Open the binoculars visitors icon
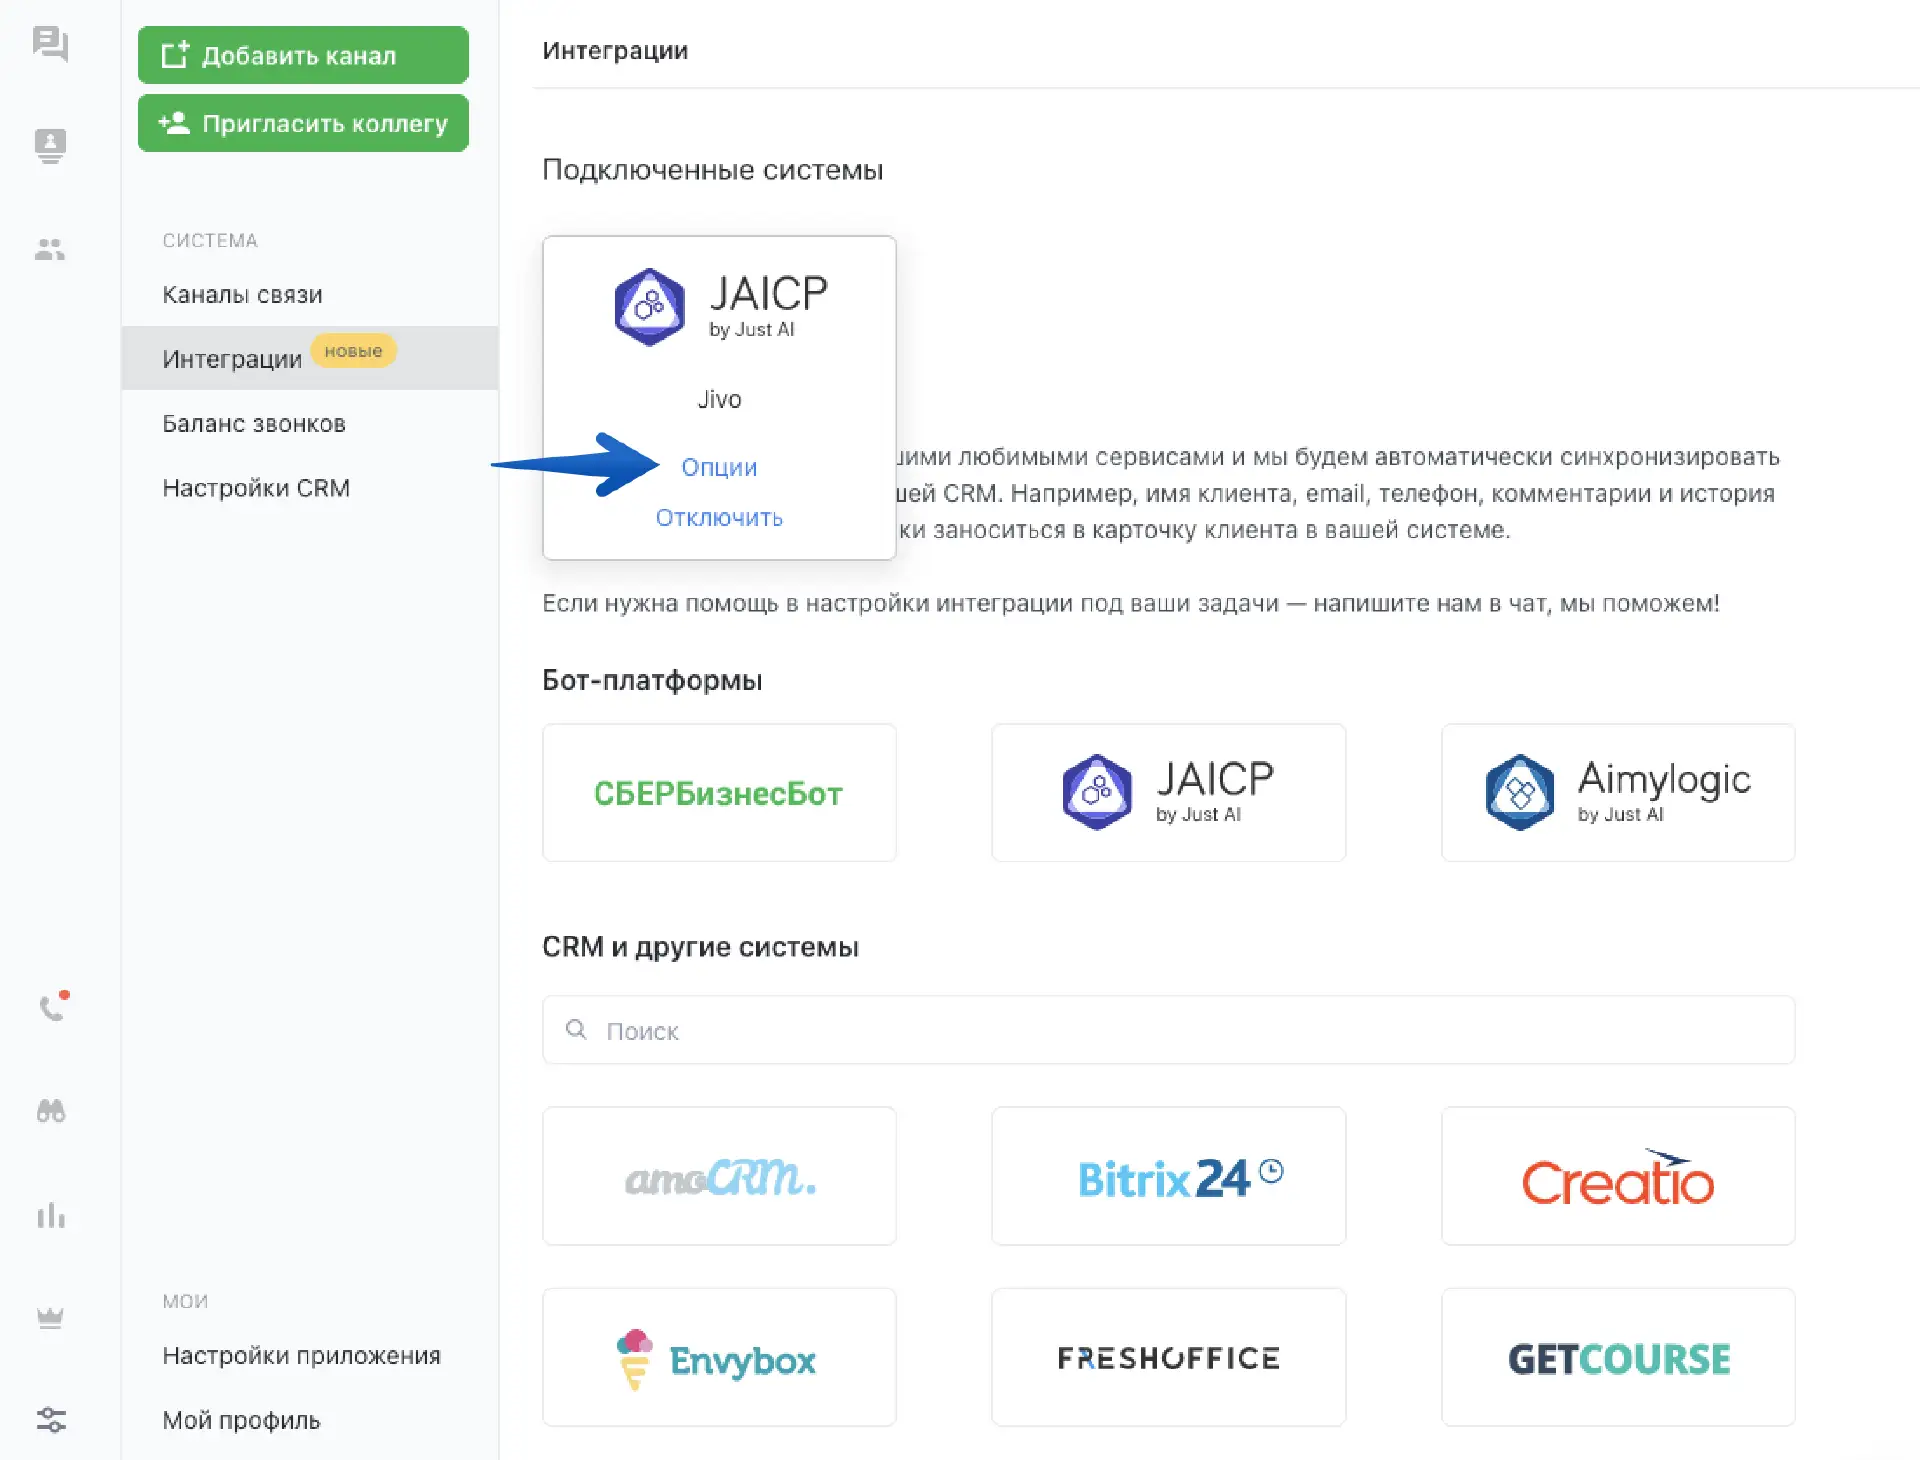1920x1460 pixels. (x=50, y=1111)
